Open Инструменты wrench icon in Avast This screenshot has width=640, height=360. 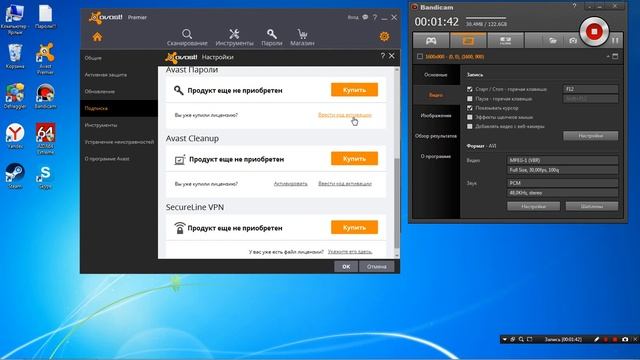tap(234, 34)
